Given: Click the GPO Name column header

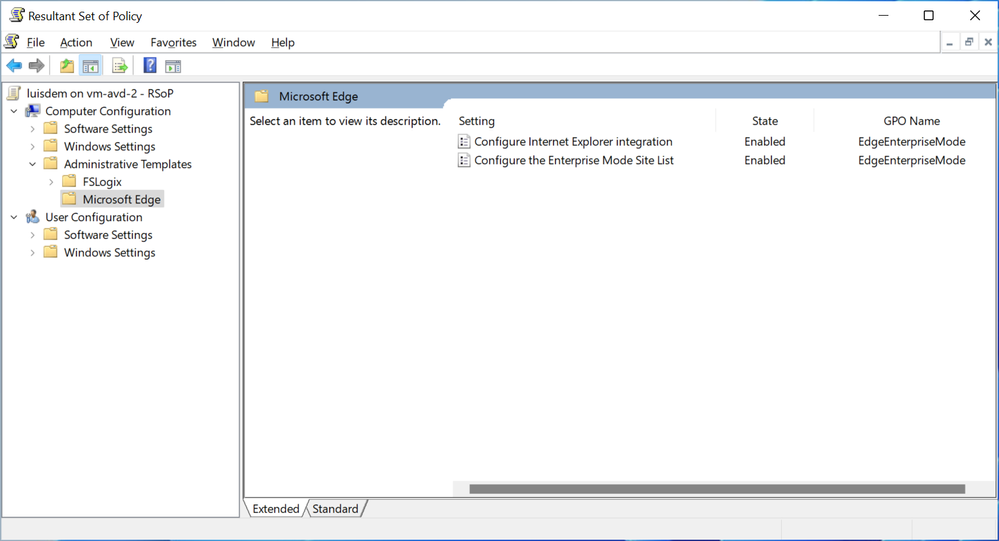Looking at the screenshot, I should [x=911, y=120].
